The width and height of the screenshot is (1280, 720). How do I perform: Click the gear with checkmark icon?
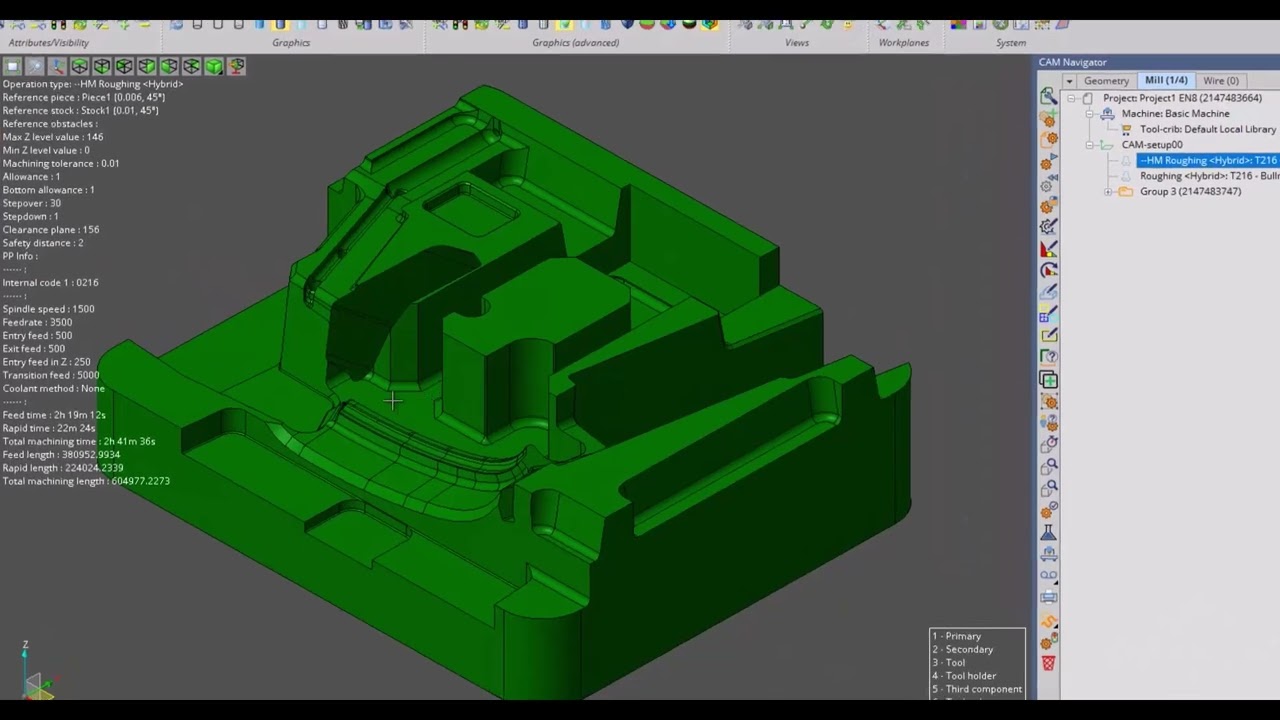click(x=1048, y=509)
